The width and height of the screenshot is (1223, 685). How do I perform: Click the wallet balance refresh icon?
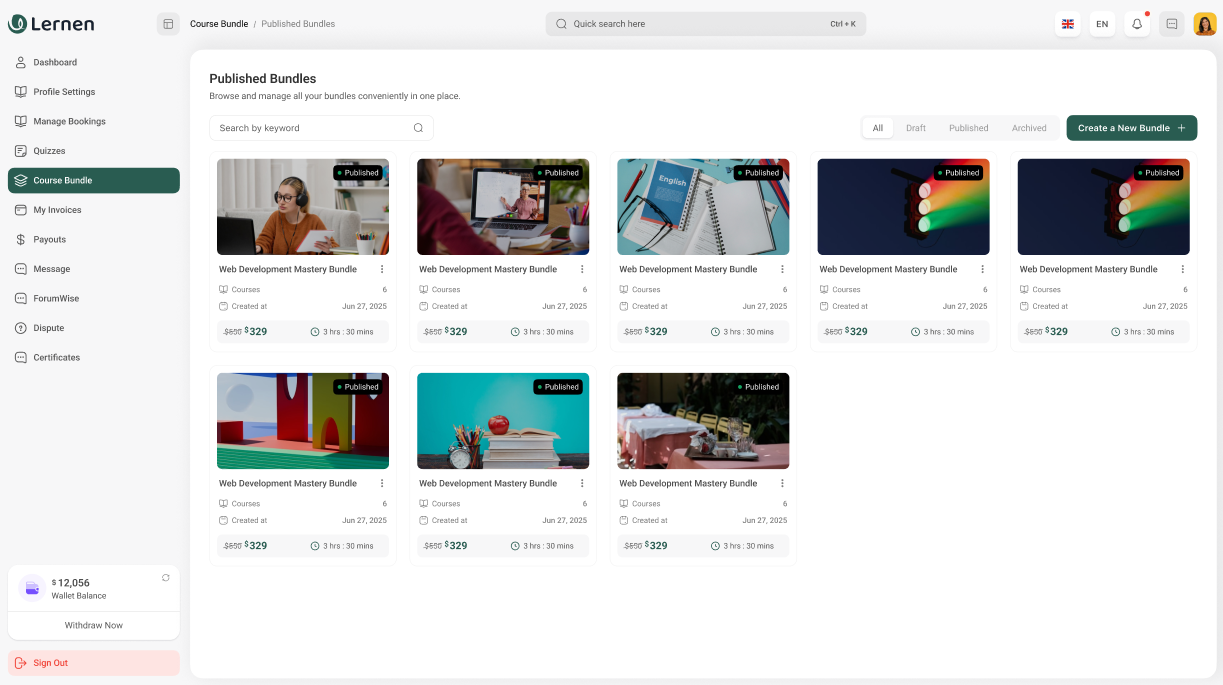click(x=166, y=578)
